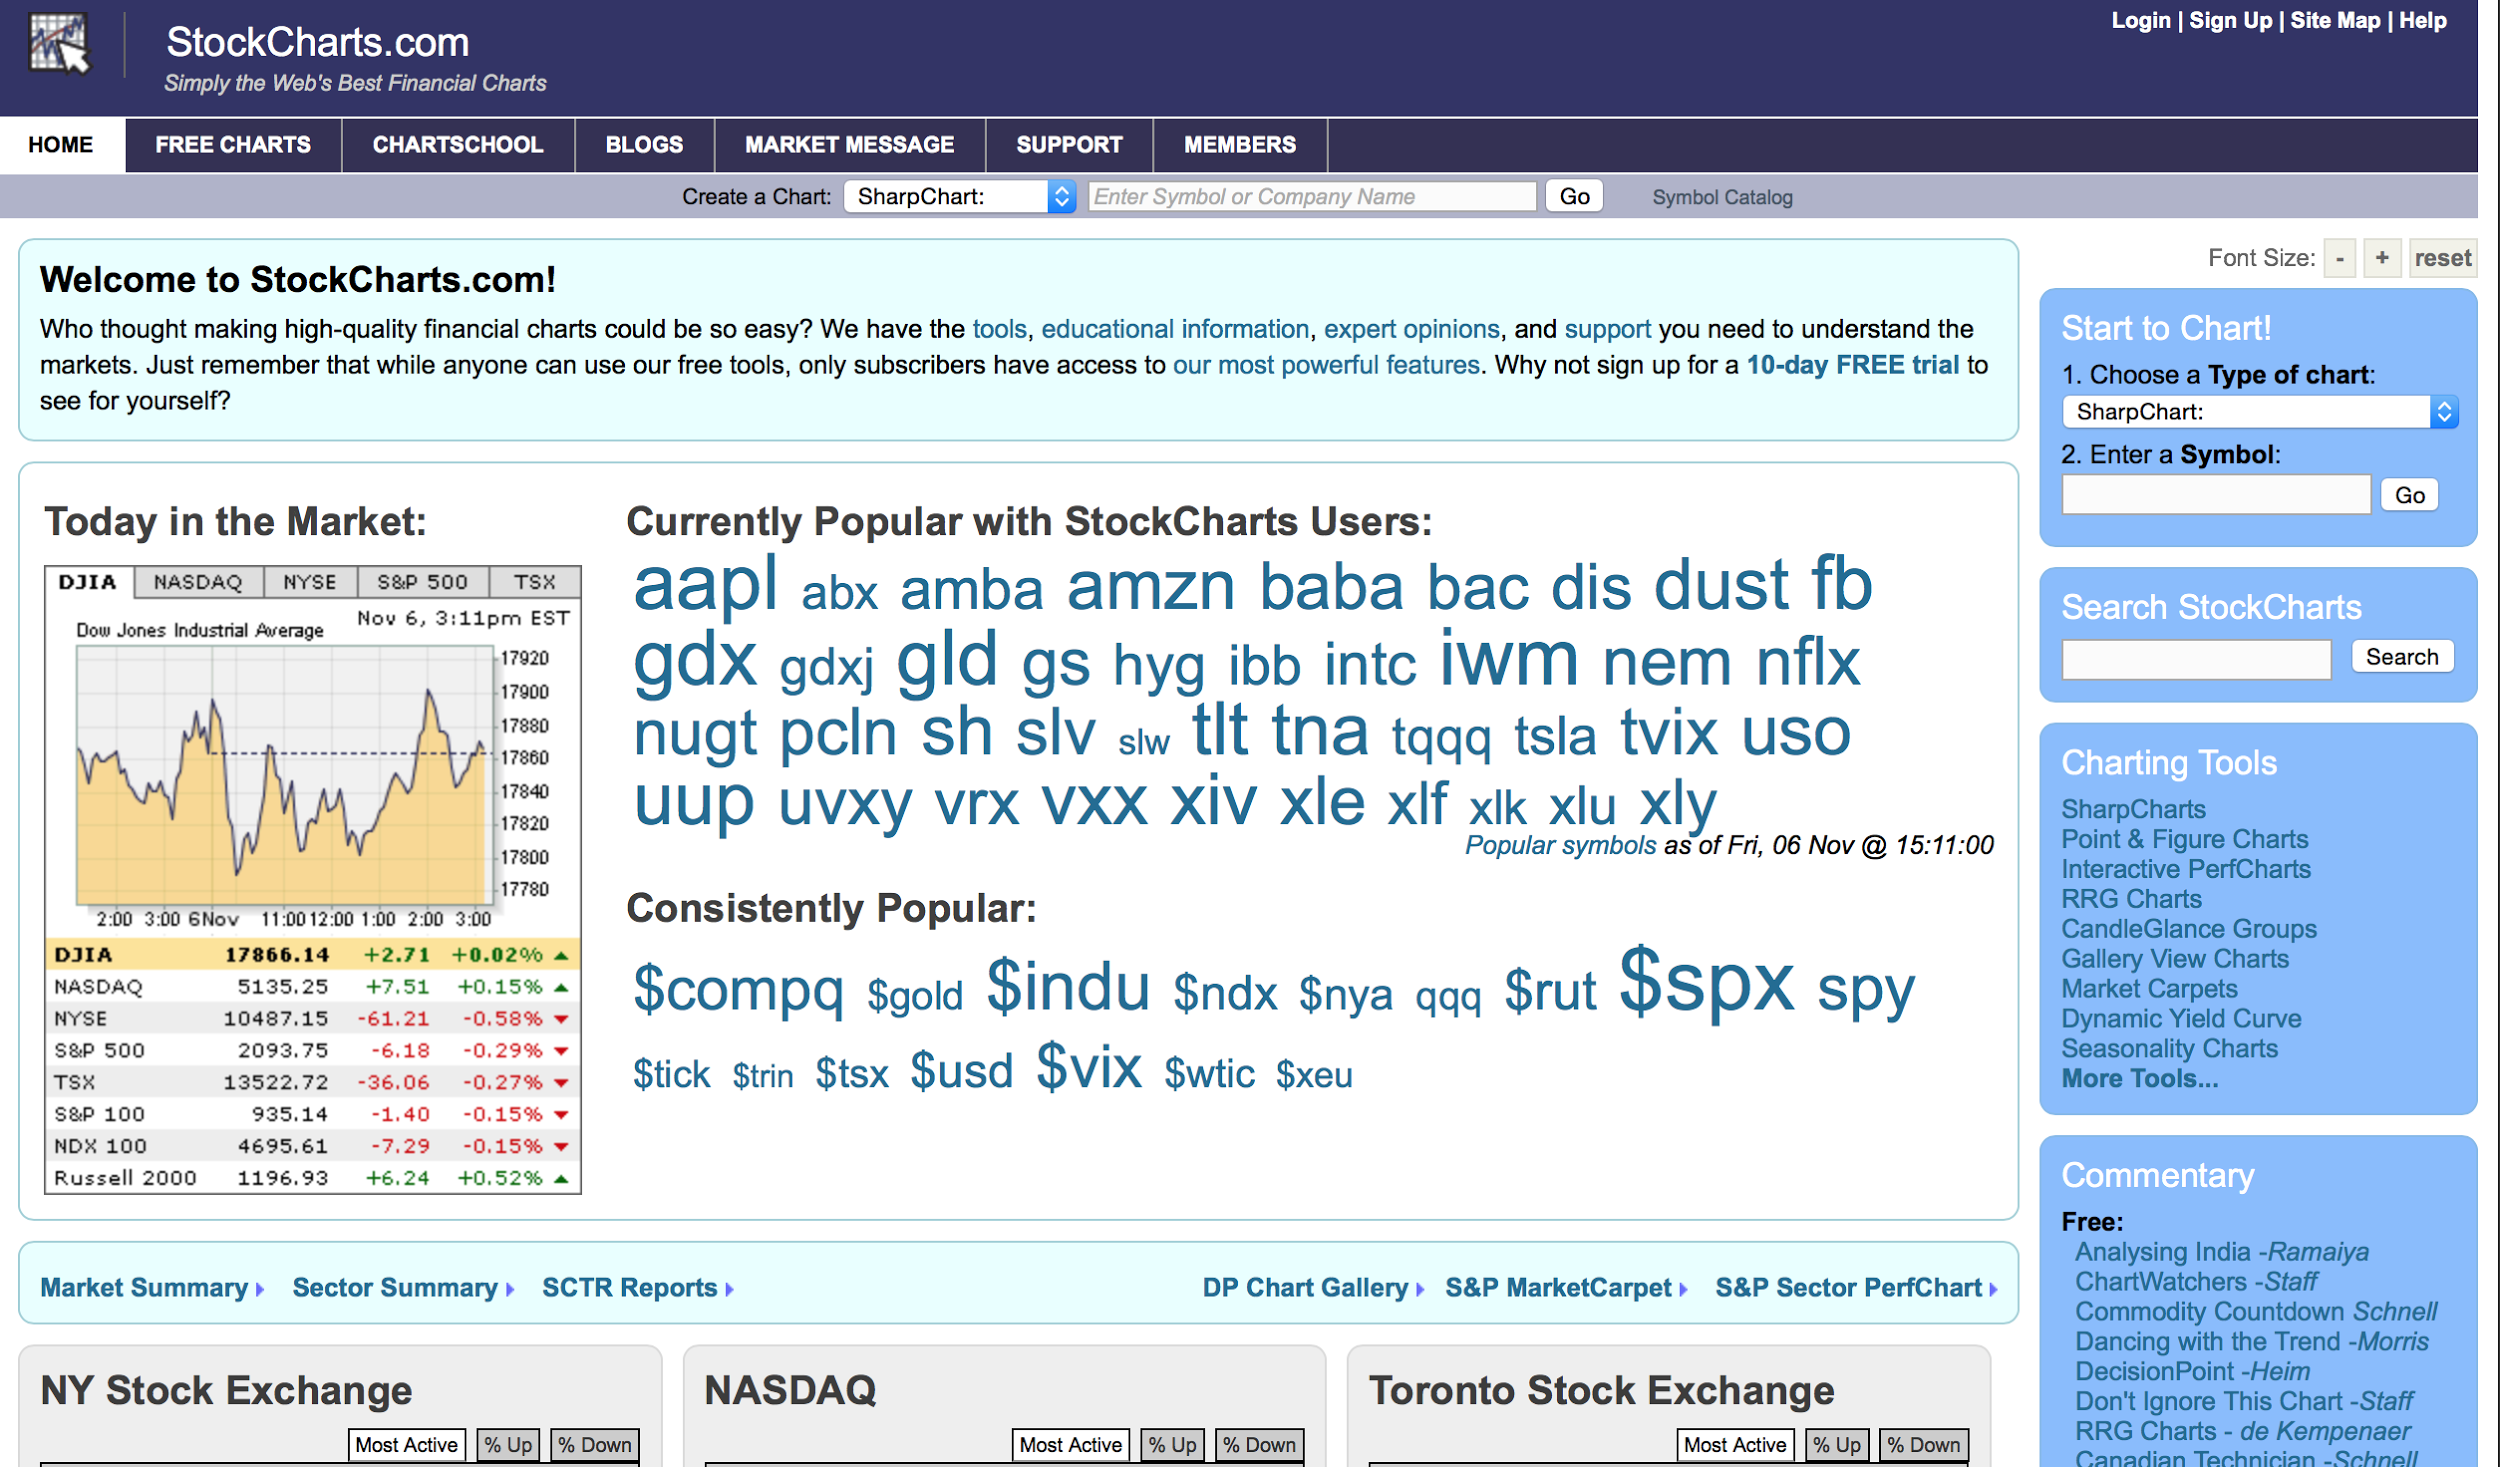Select the DJIA chart tab

click(88, 582)
